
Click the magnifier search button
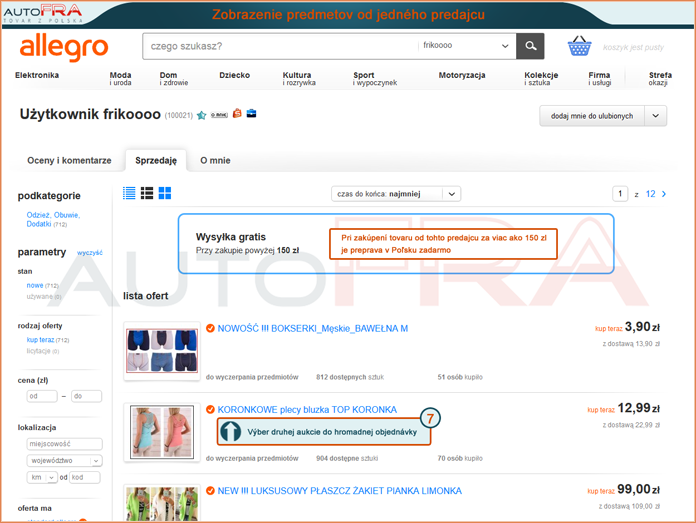coord(530,46)
